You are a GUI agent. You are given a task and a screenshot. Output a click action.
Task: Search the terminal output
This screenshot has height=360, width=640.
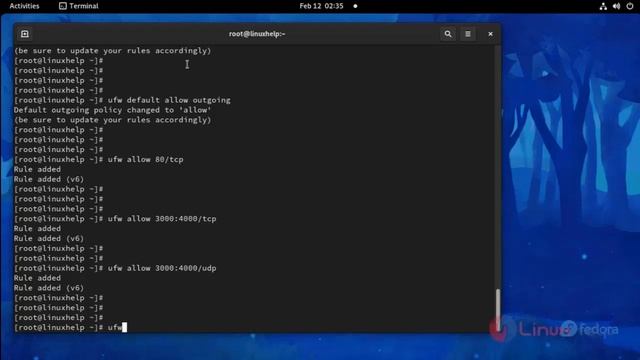tap(448, 34)
